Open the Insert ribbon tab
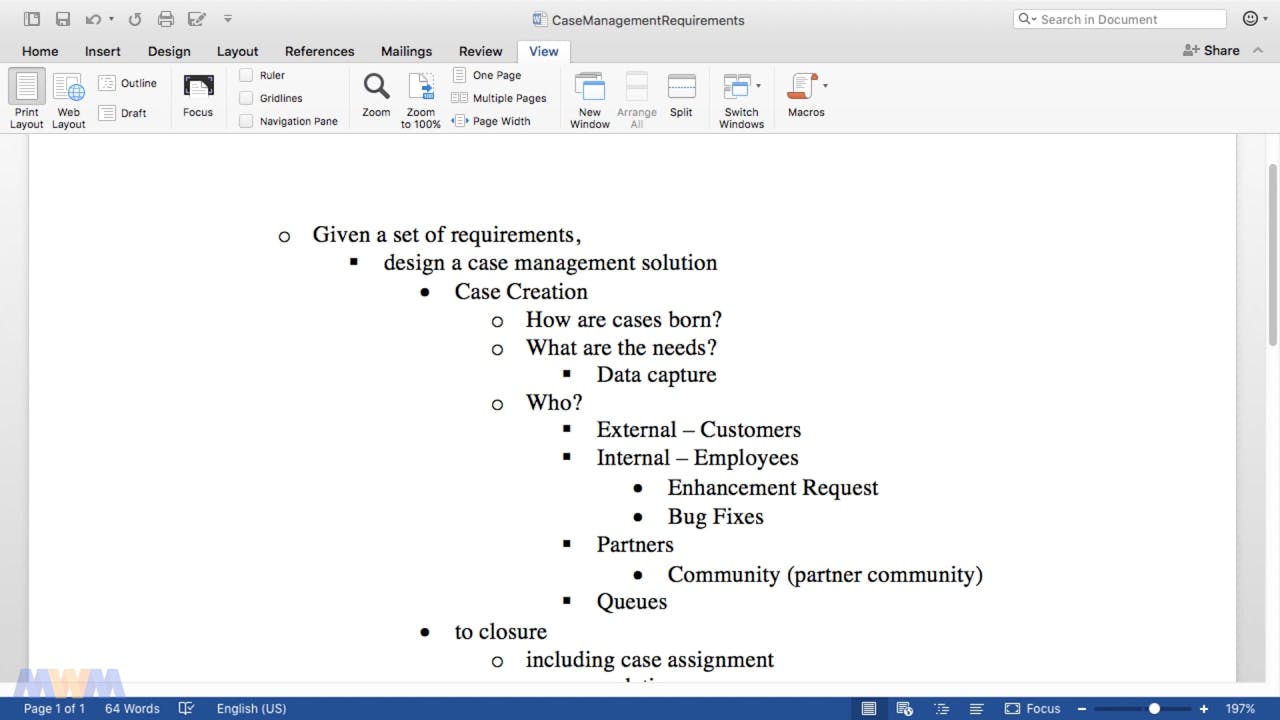 coord(103,51)
